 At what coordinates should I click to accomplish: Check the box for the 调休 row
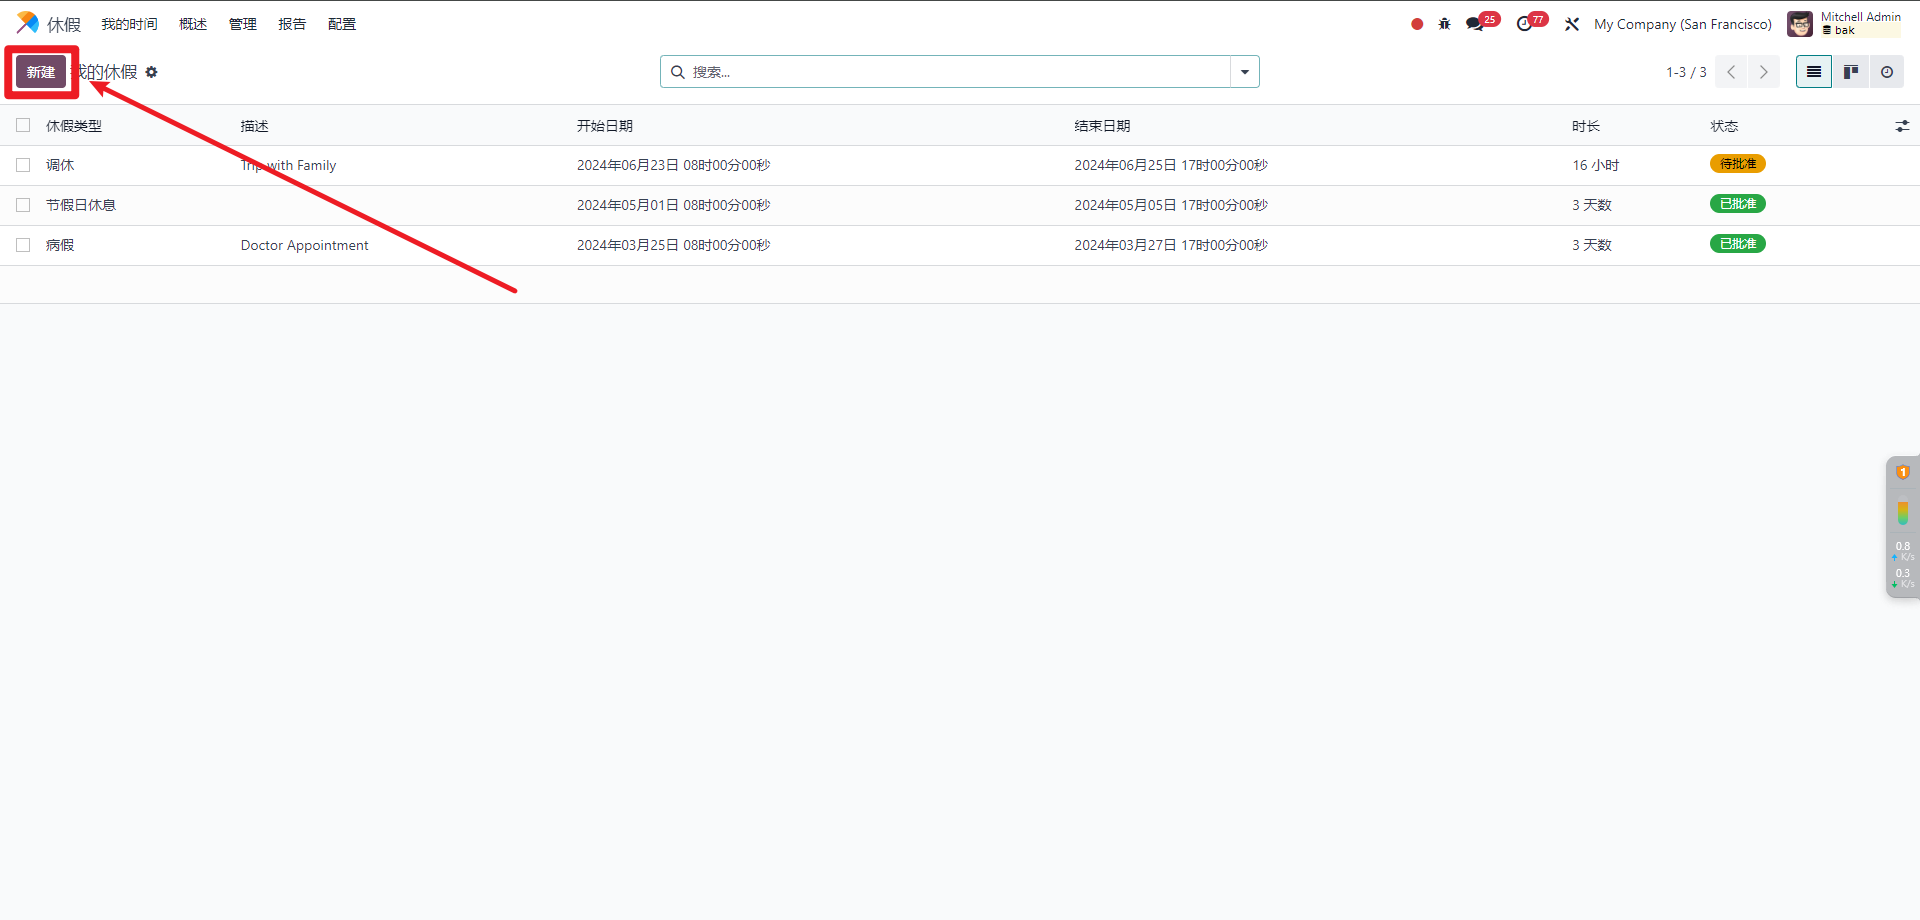pyautogui.click(x=23, y=165)
